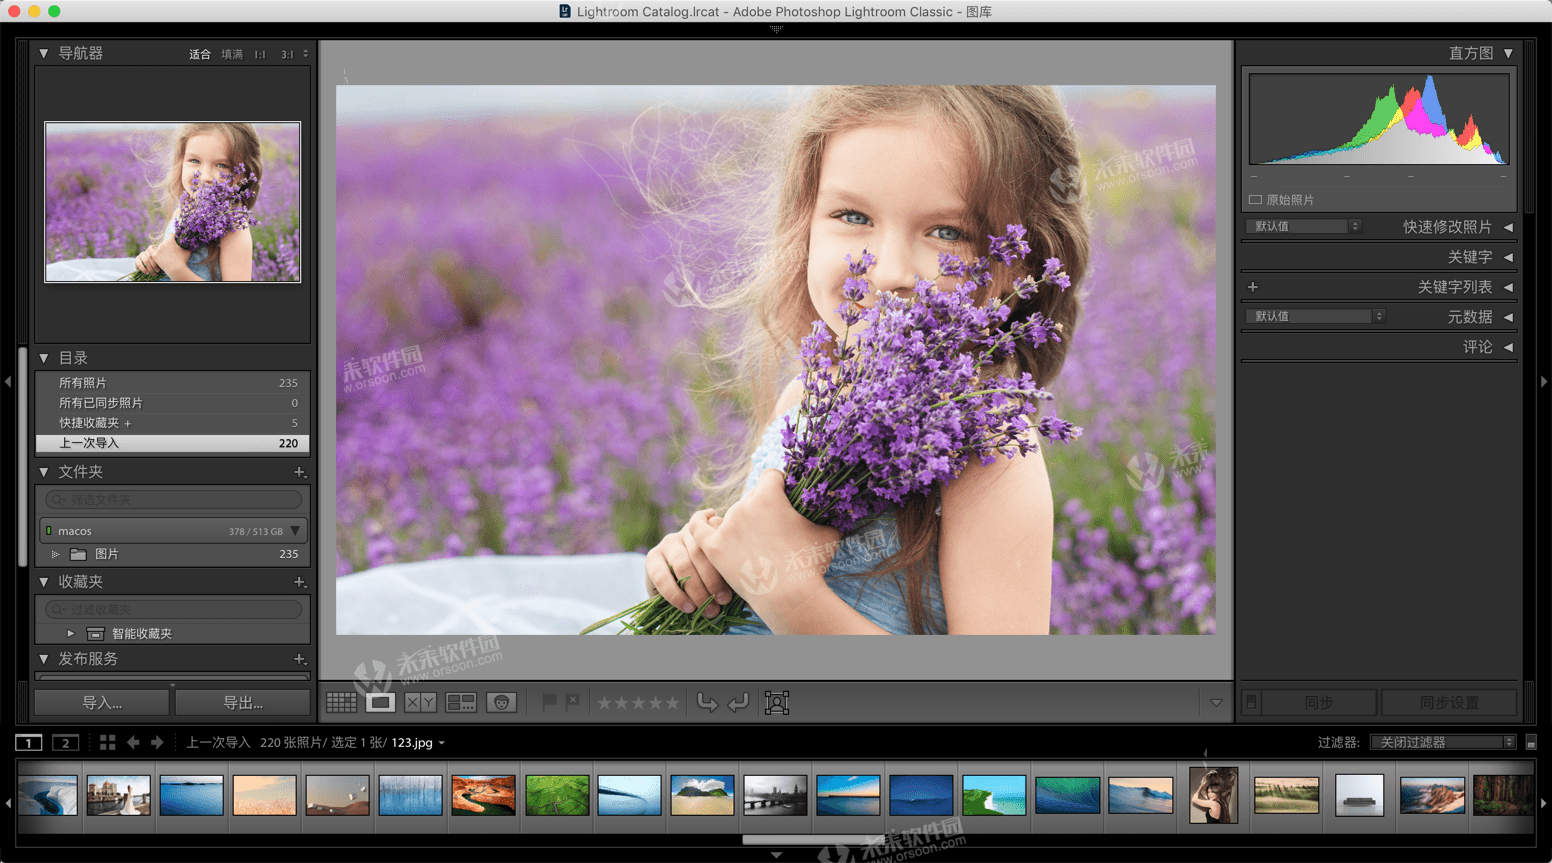Go back with filmstrip left arrow
Image resolution: width=1552 pixels, height=863 pixels.
133,742
